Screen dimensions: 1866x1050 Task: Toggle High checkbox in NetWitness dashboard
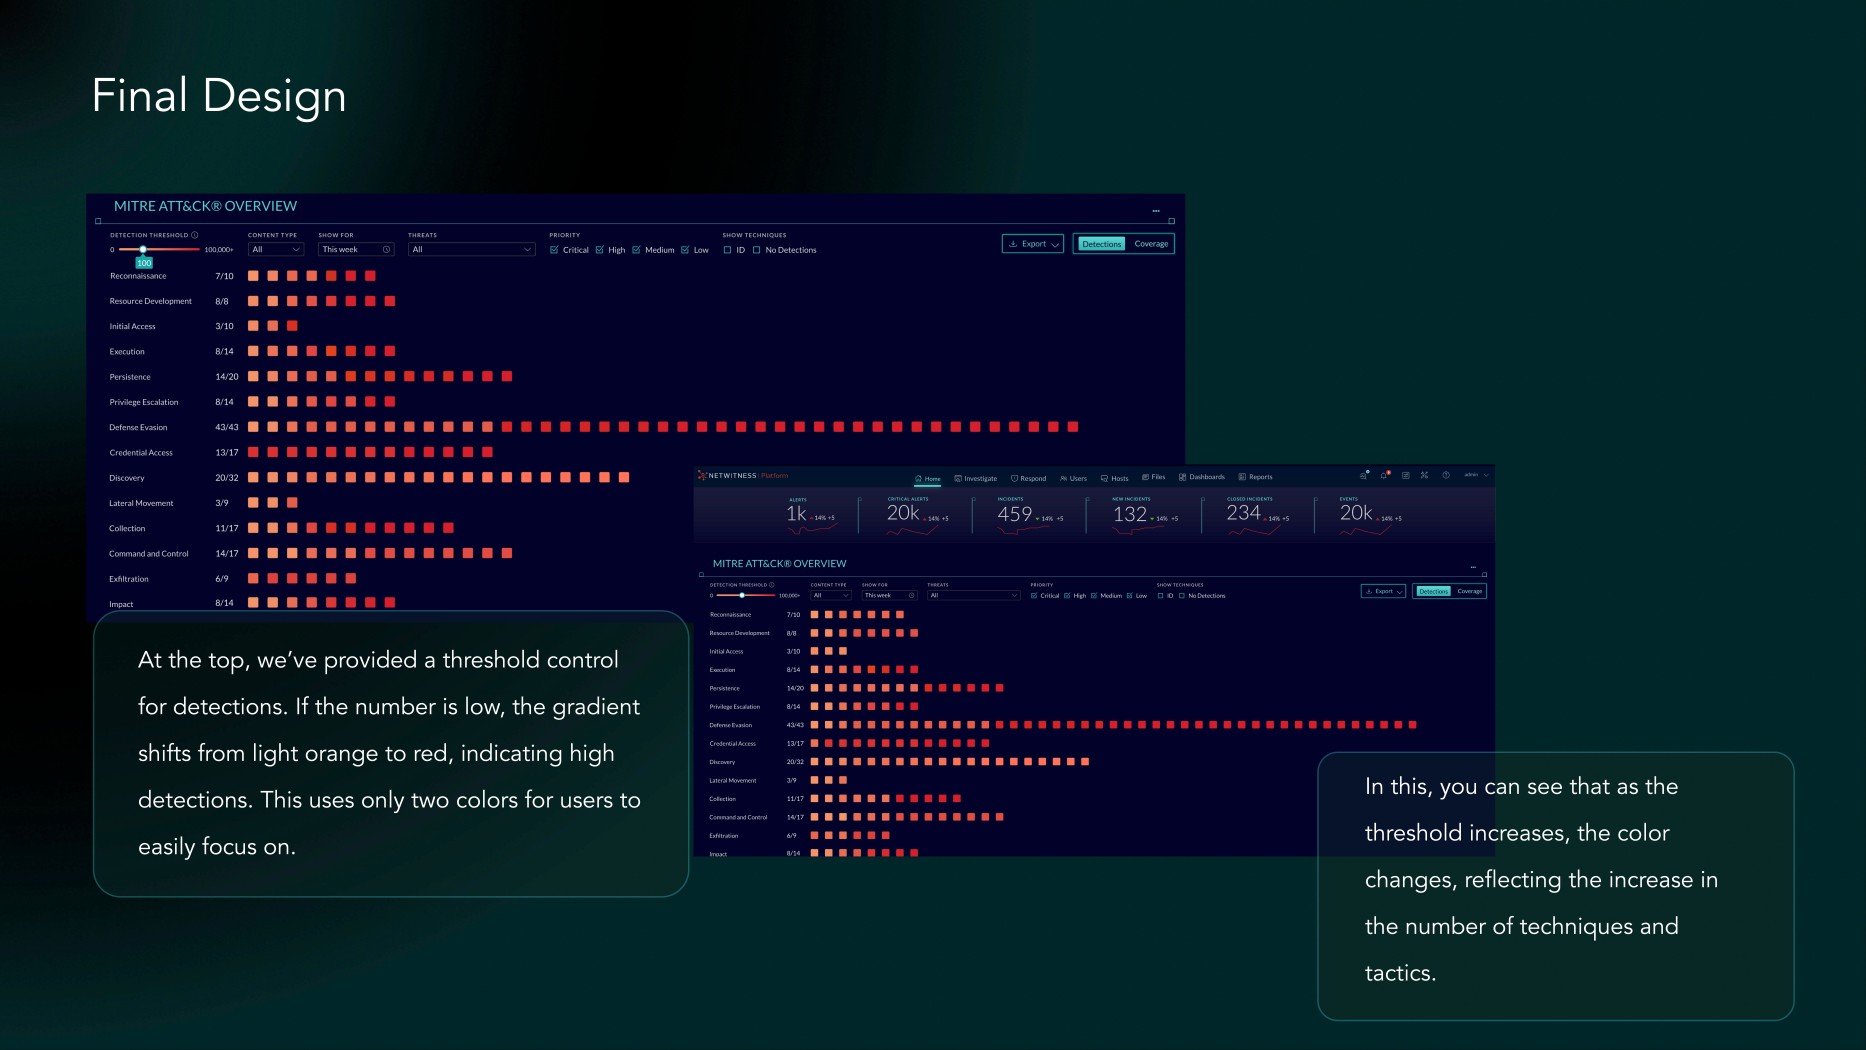1067,596
